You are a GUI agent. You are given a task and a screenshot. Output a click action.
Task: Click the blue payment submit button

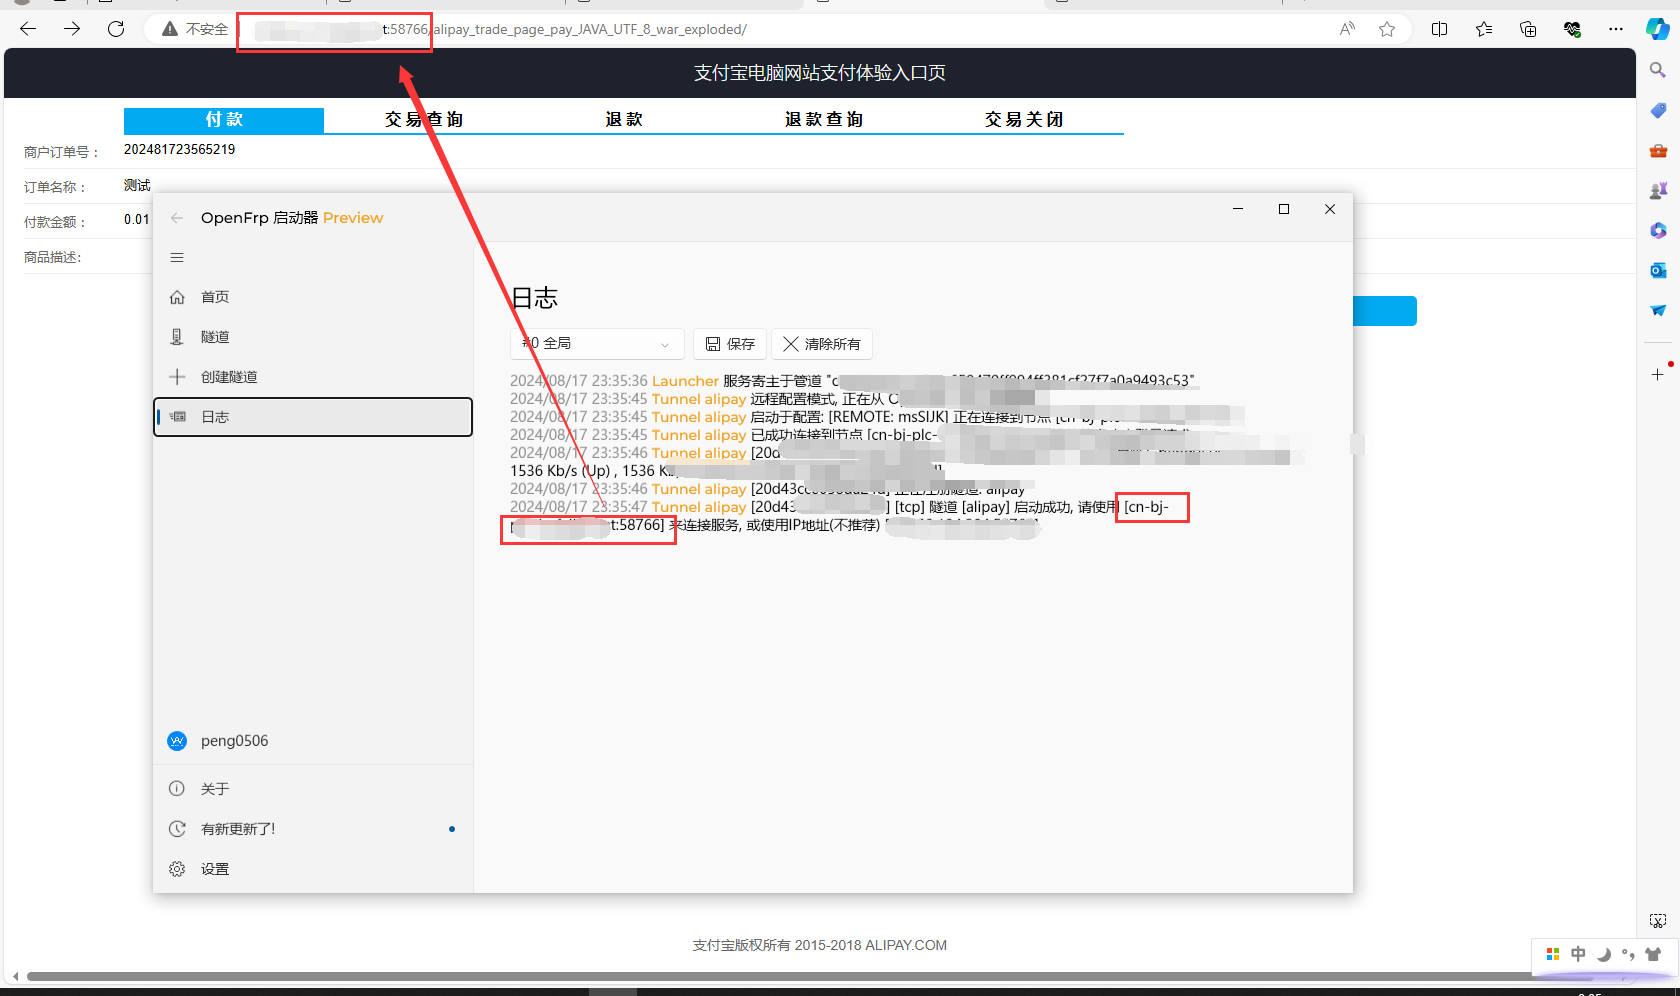[1385, 311]
